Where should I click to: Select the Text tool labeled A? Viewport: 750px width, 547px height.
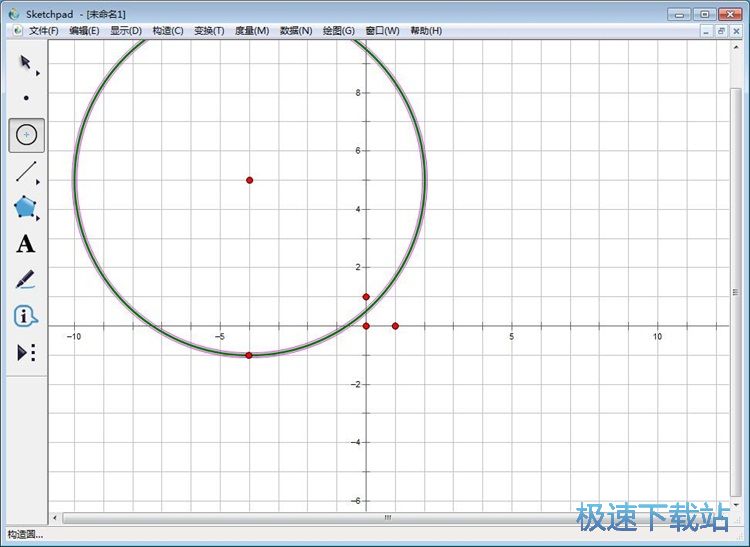pos(26,244)
